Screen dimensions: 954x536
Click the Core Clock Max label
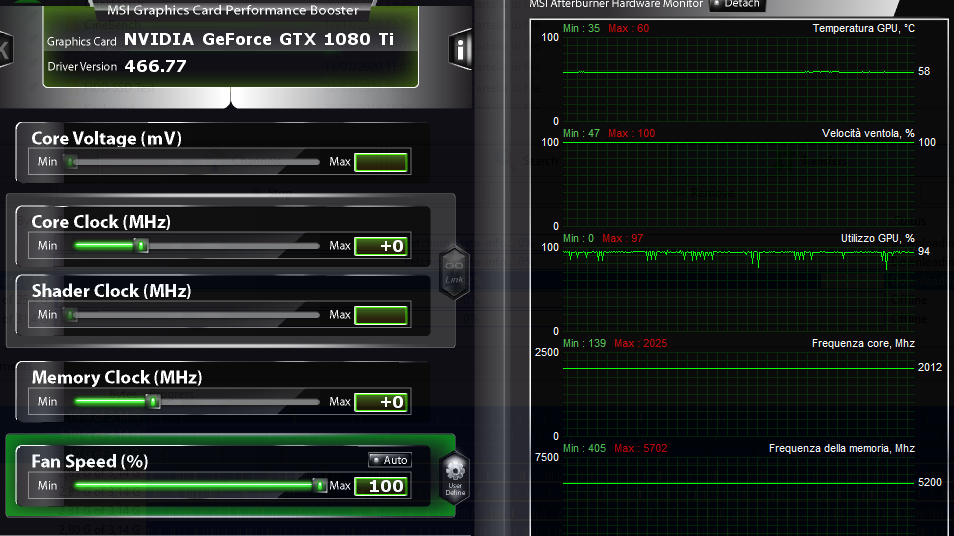click(339, 246)
